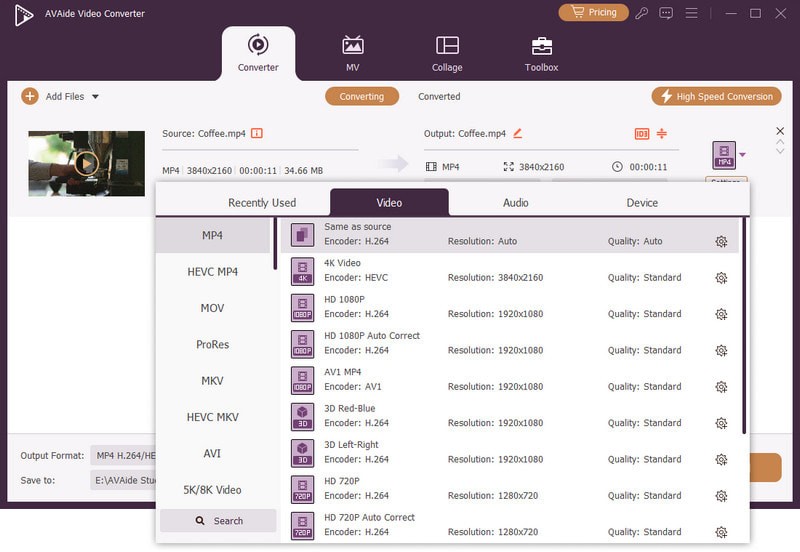Select the HD 720P preset
Screen dimensions: 800x552
pyautogui.click(x=510, y=488)
